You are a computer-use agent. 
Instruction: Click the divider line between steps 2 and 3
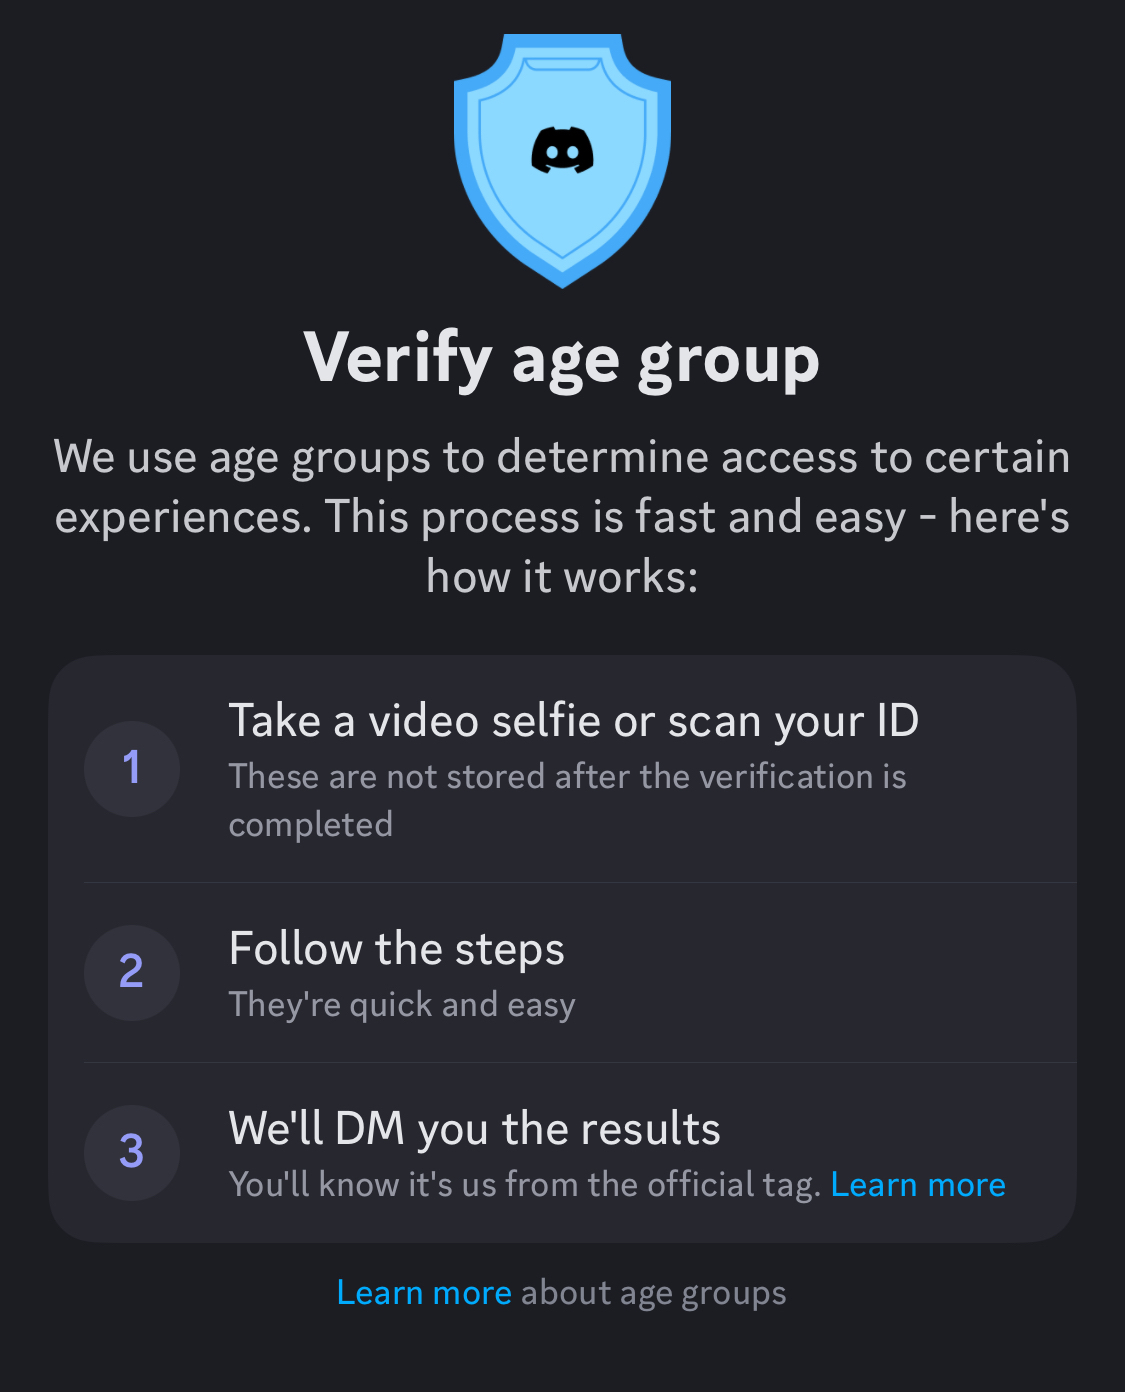click(580, 1062)
